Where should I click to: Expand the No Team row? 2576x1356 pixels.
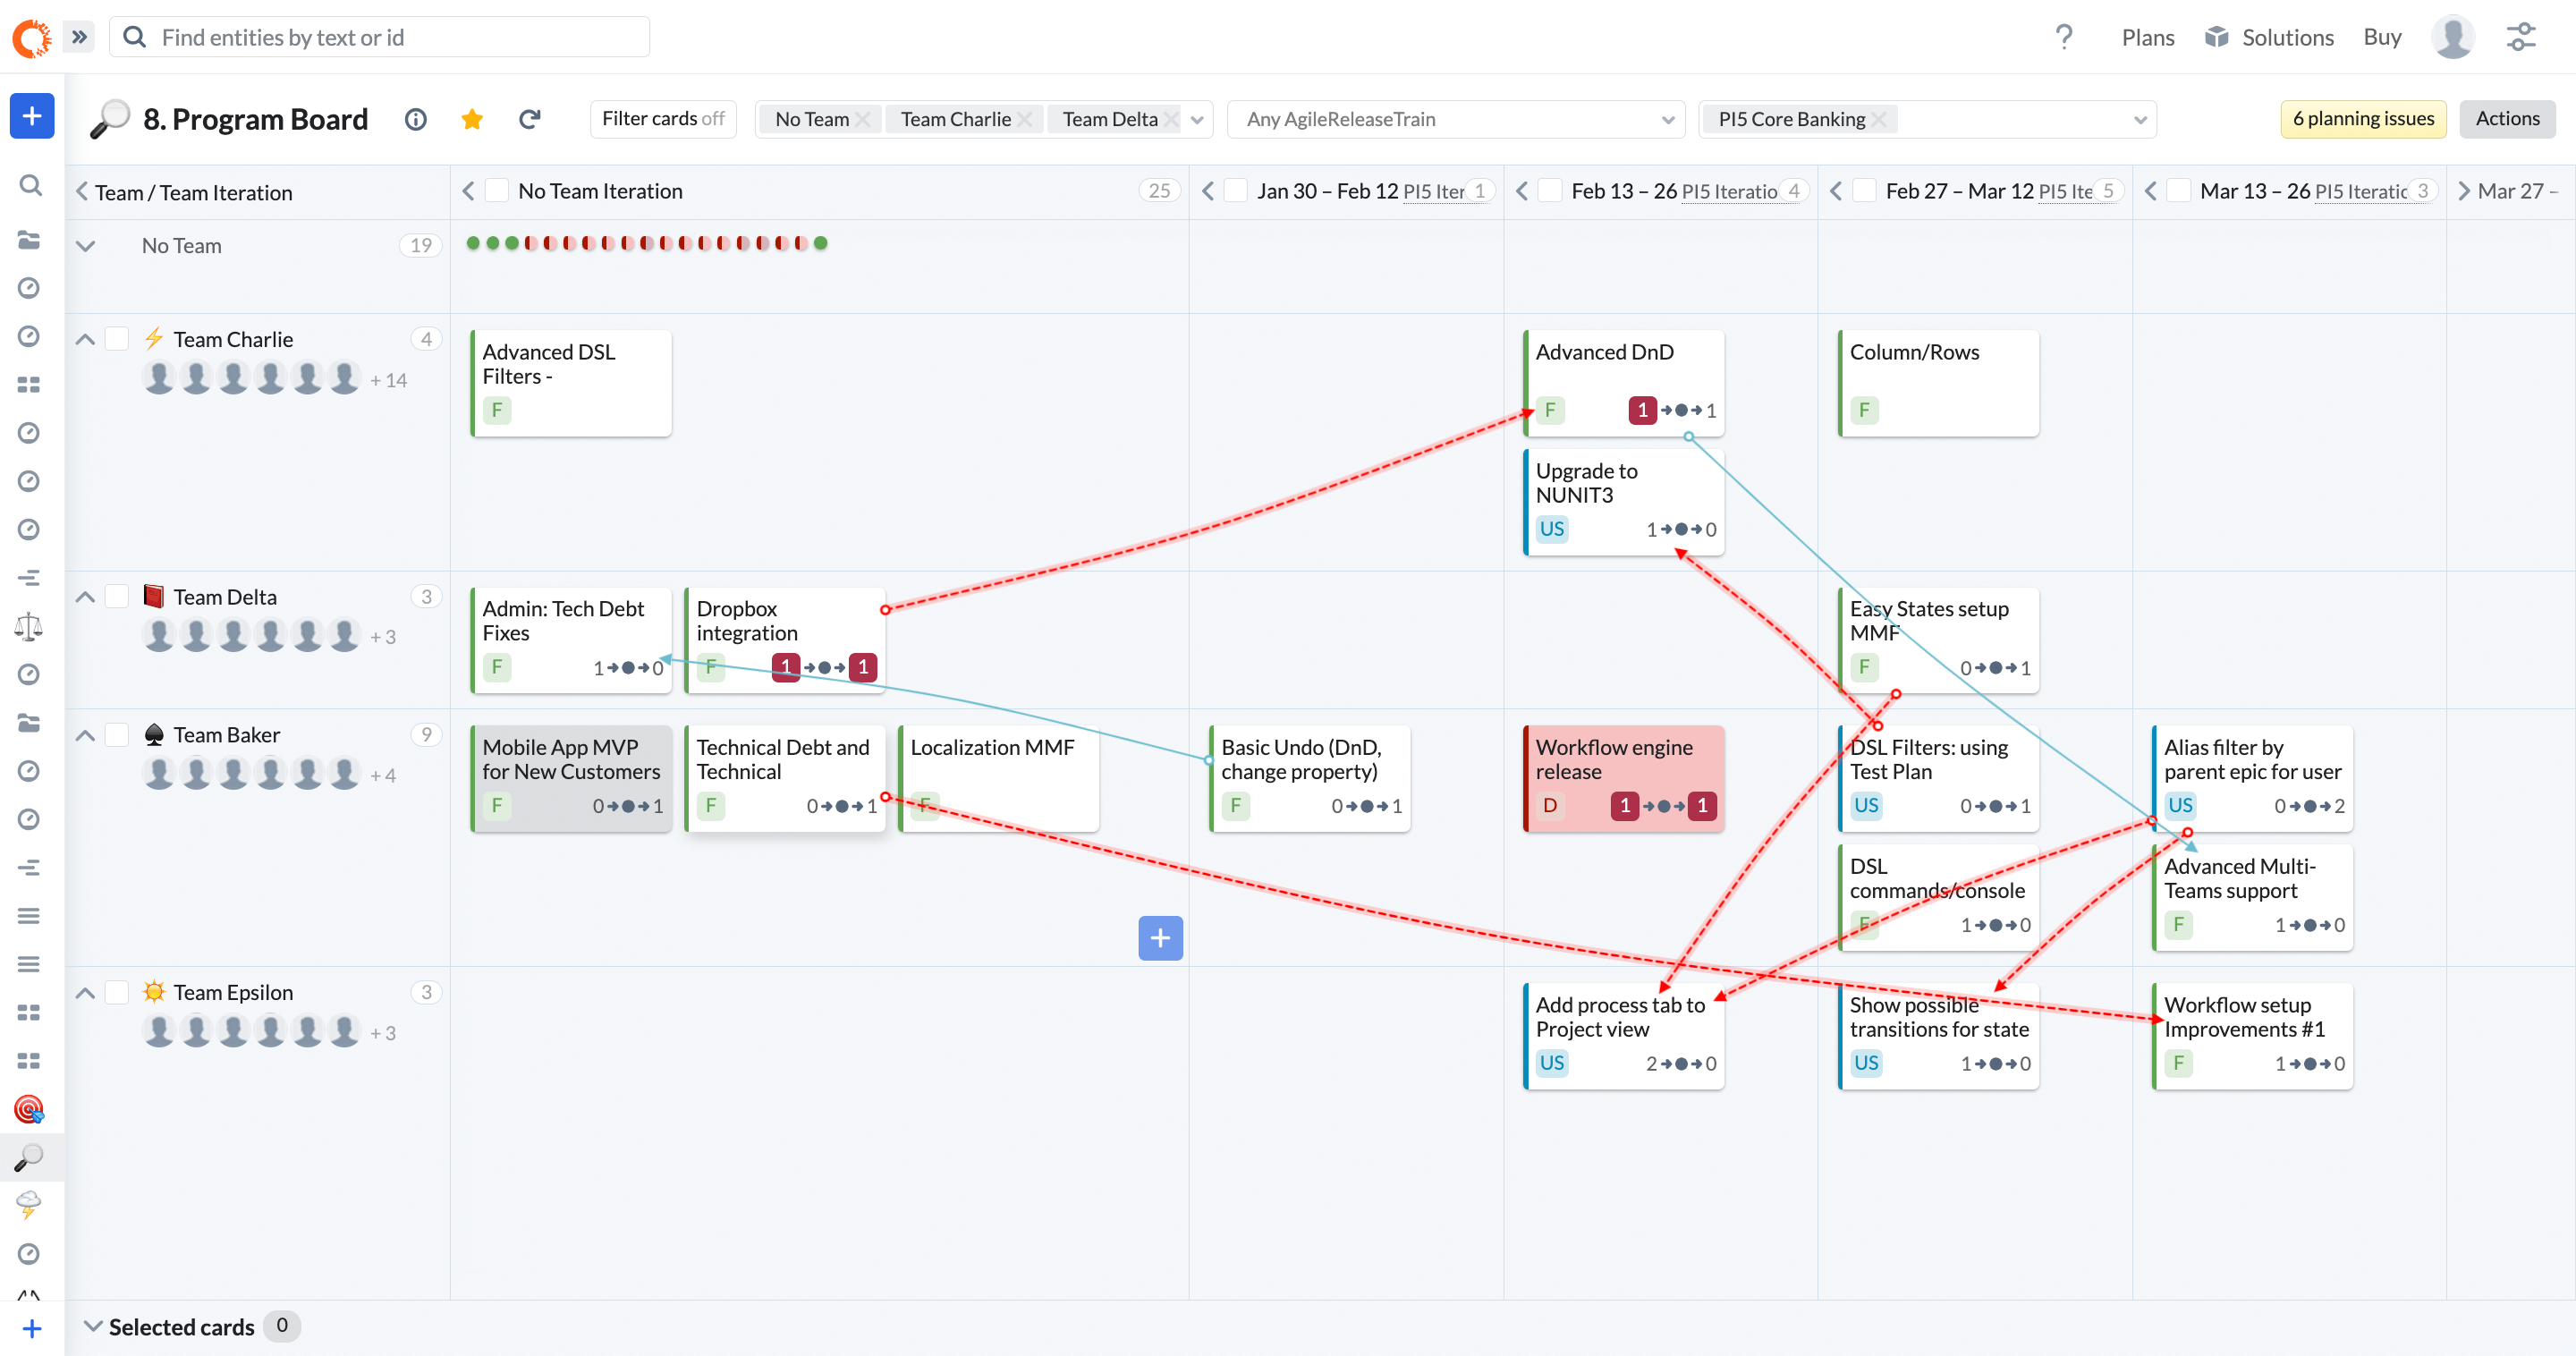[x=86, y=246]
